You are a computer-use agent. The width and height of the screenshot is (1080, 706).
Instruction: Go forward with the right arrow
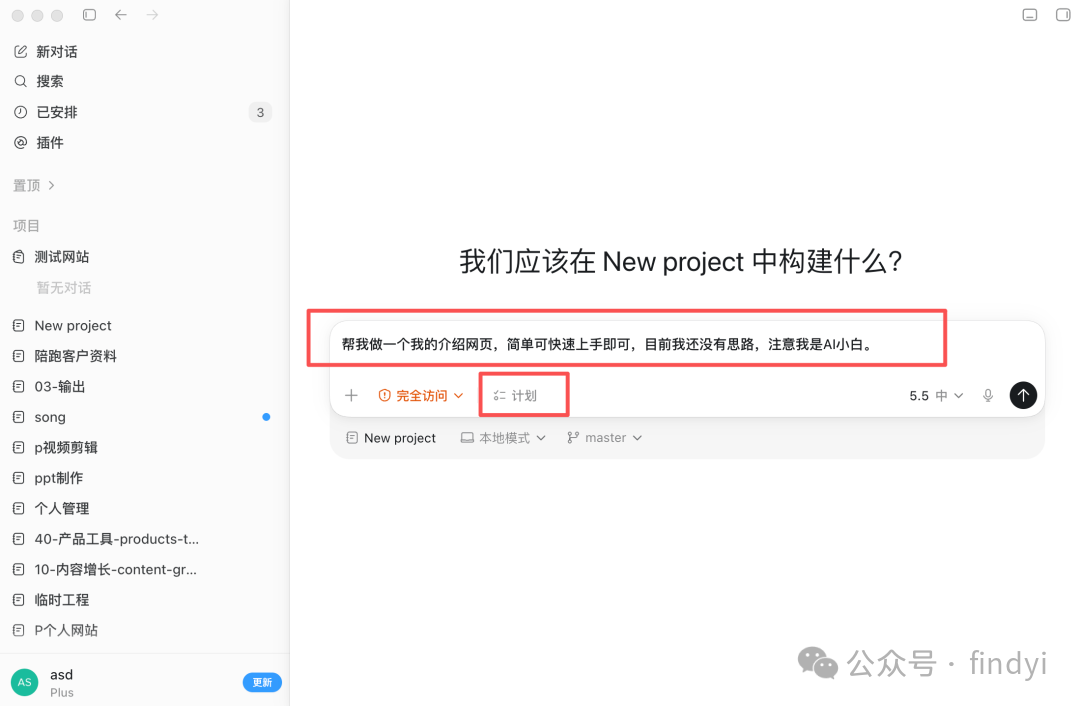152,14
